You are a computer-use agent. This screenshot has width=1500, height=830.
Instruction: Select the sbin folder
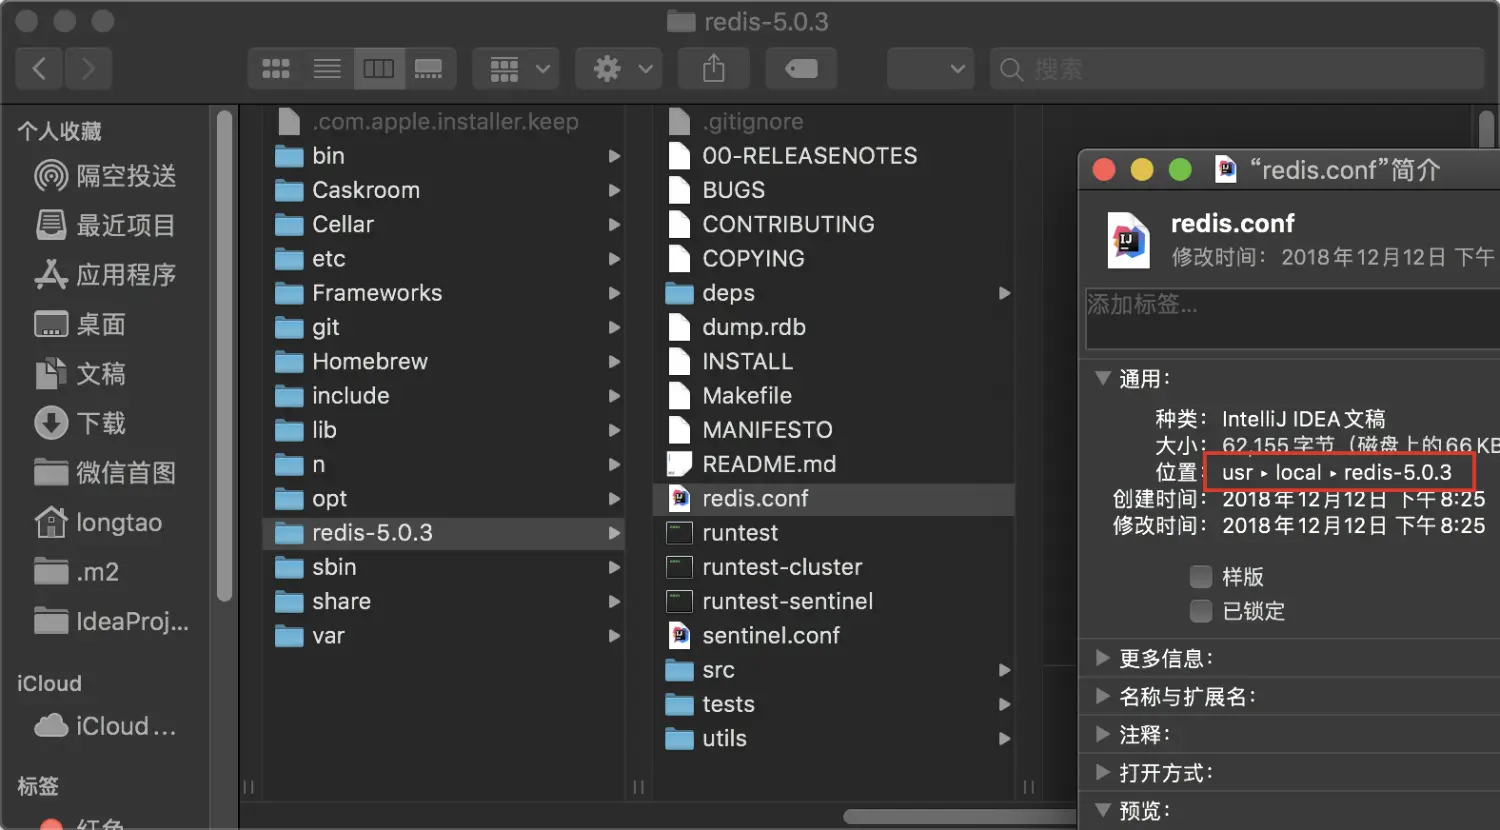click(443, 567)
